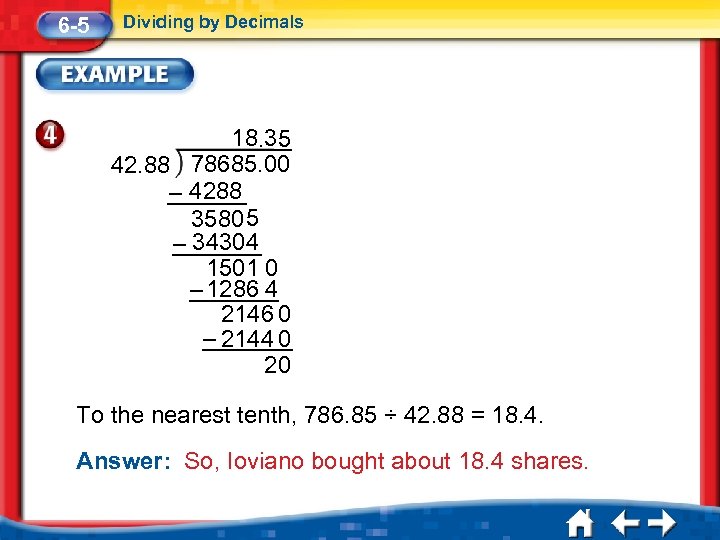720x540 pixels.
Task: Click the value 2146 0
Action: 256,314
